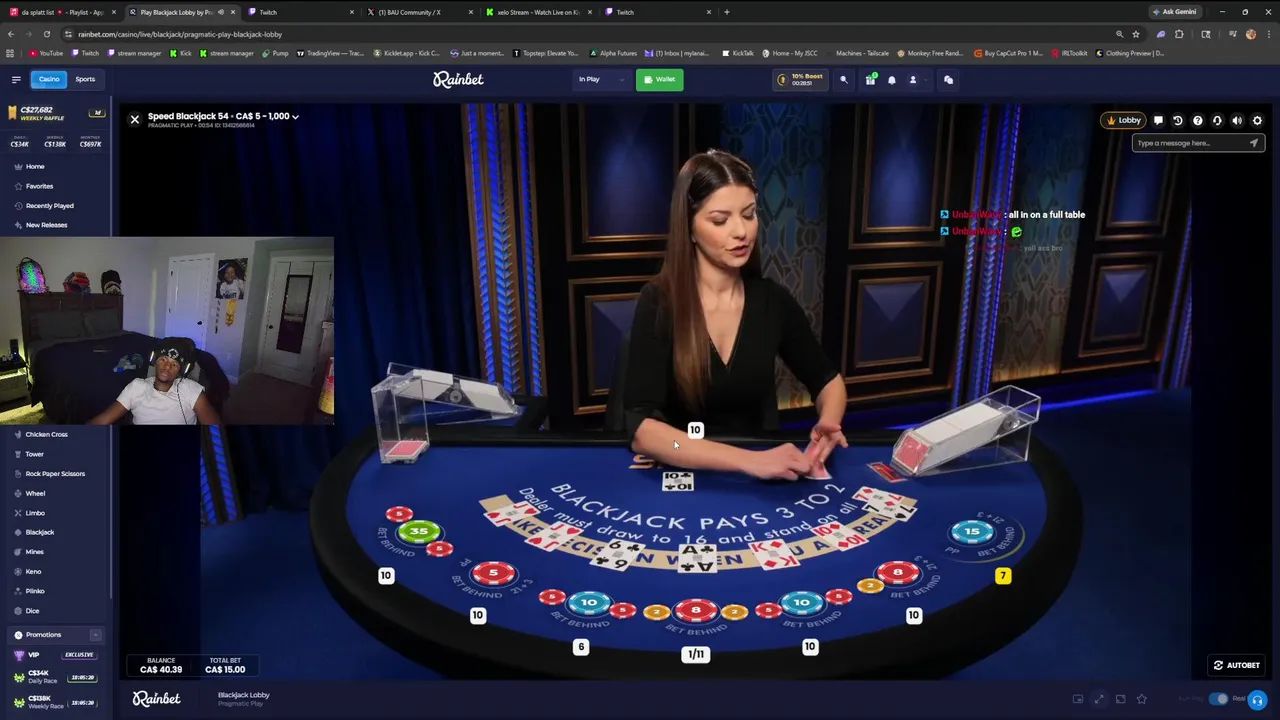The height and width of the screenshot is (720, 1280).
Task: Click the green 35 bet chip
Action: click(x=418, y=532)
